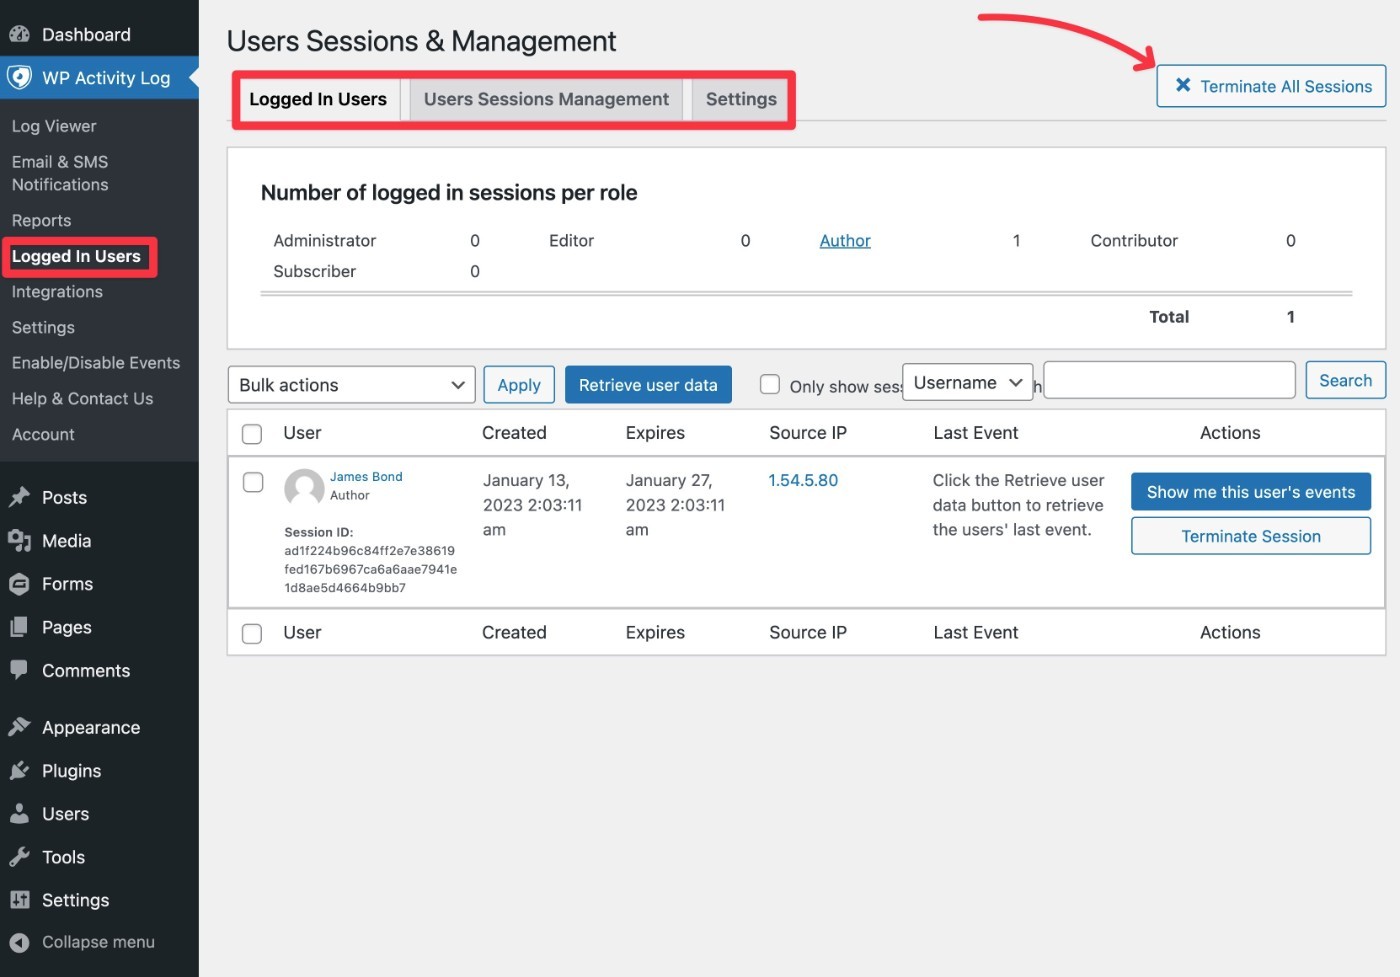Click the Settings sliders icon in sidebar

(19, 900)
